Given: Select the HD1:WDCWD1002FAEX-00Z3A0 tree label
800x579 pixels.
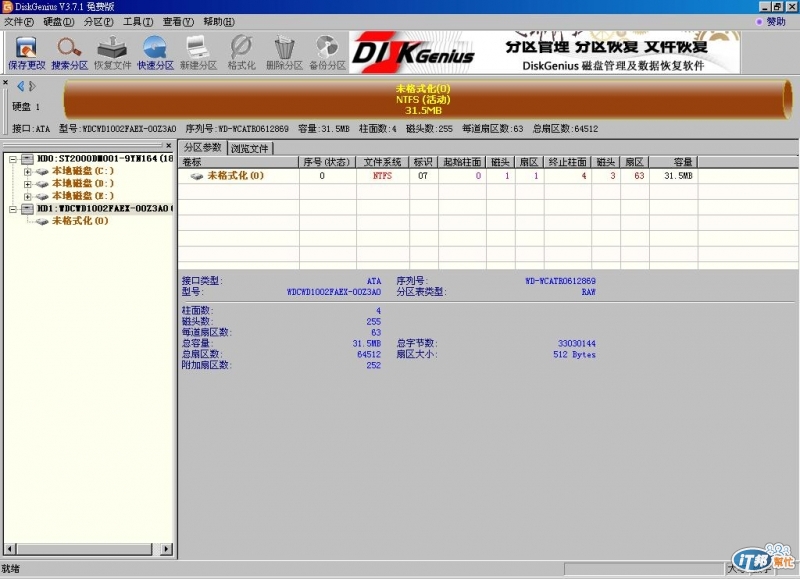Looking at the screenshot, I should [105, 209].
